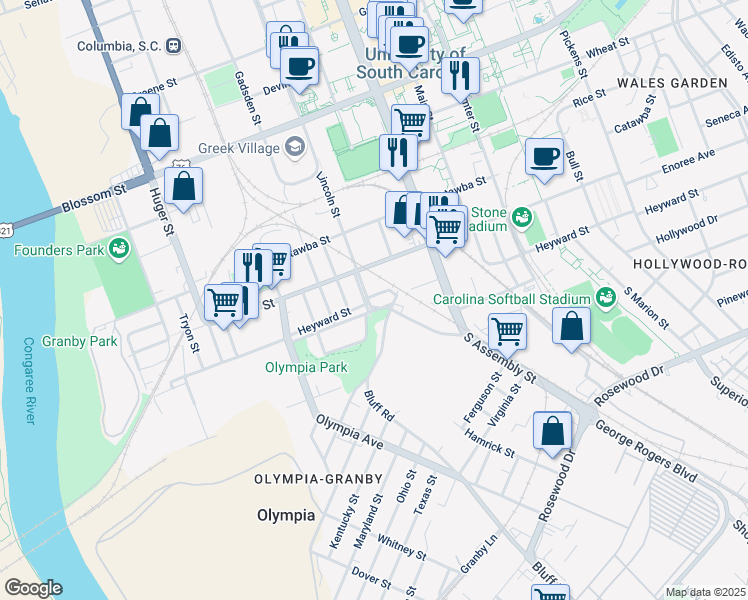
Task: Click the Greek Village text label
Action: tap(239, 148)
